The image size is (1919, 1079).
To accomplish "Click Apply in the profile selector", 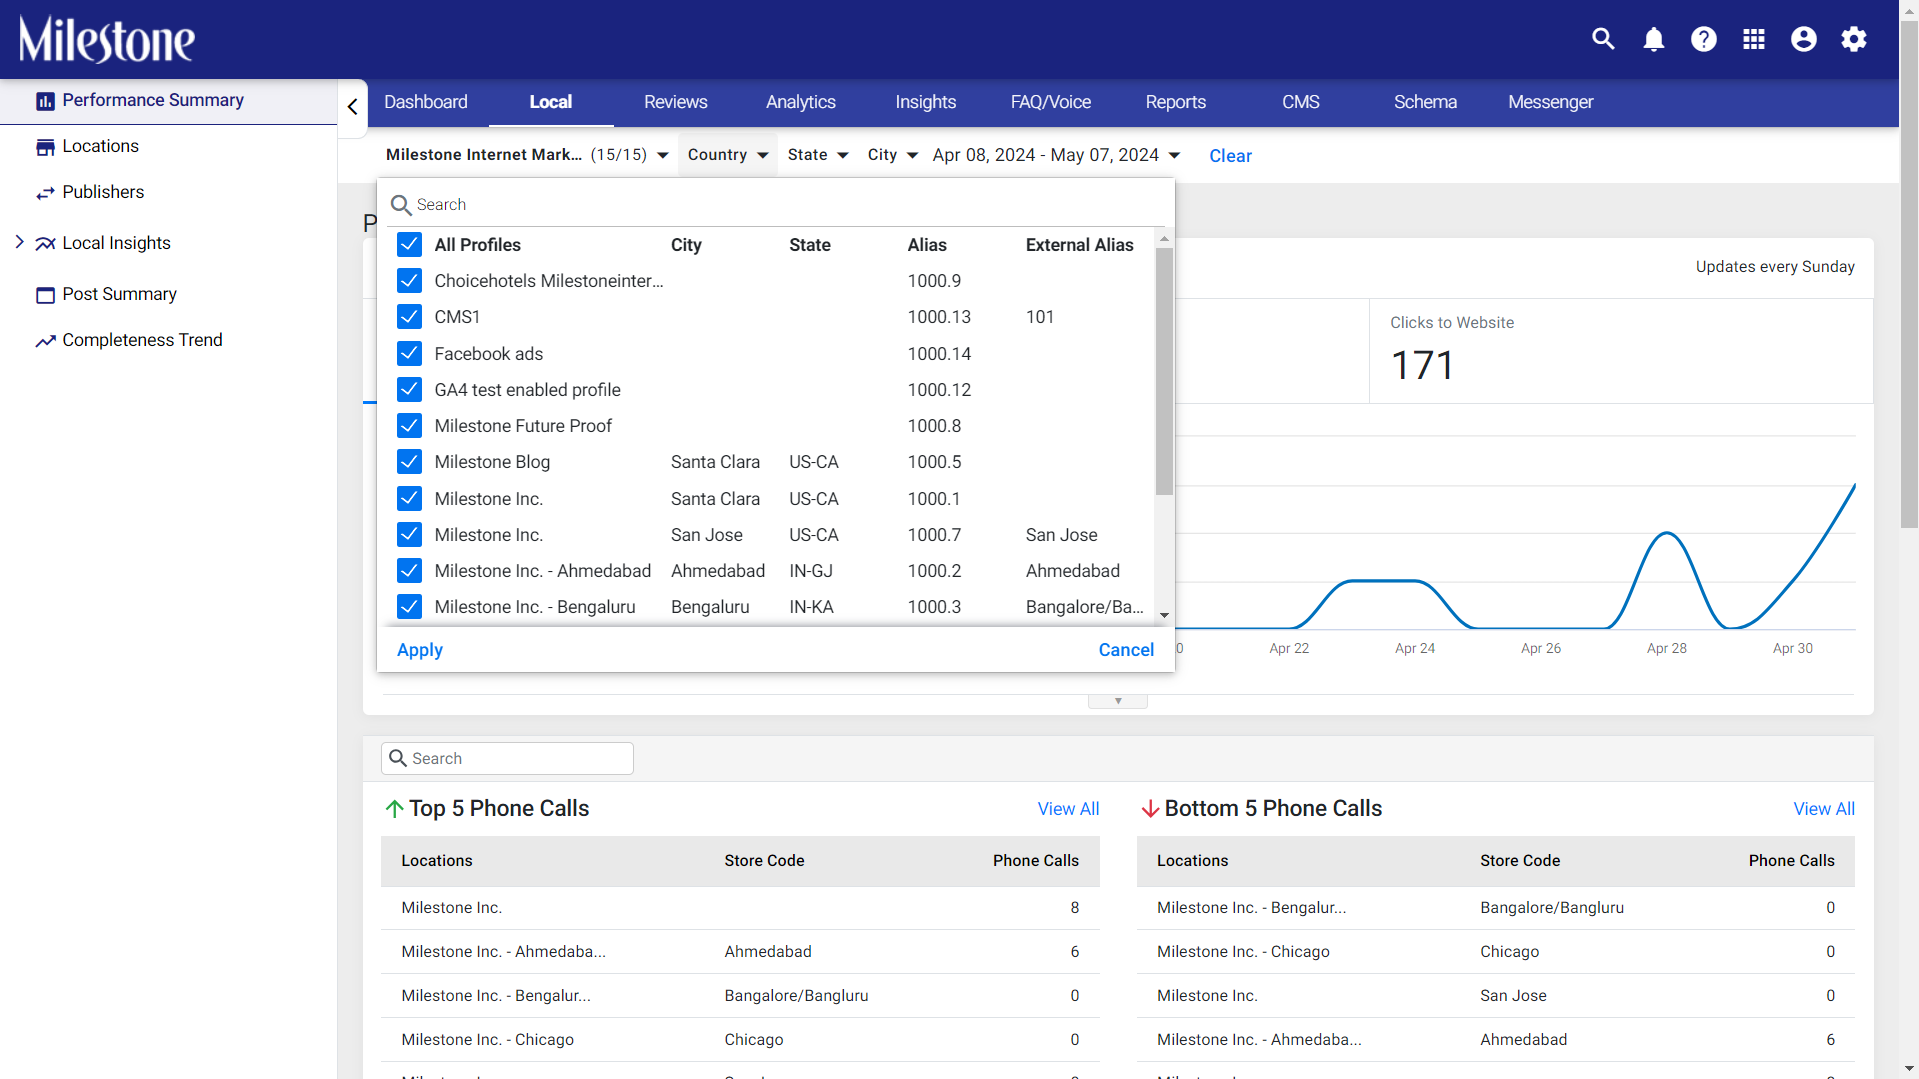I will coord(419,650).
